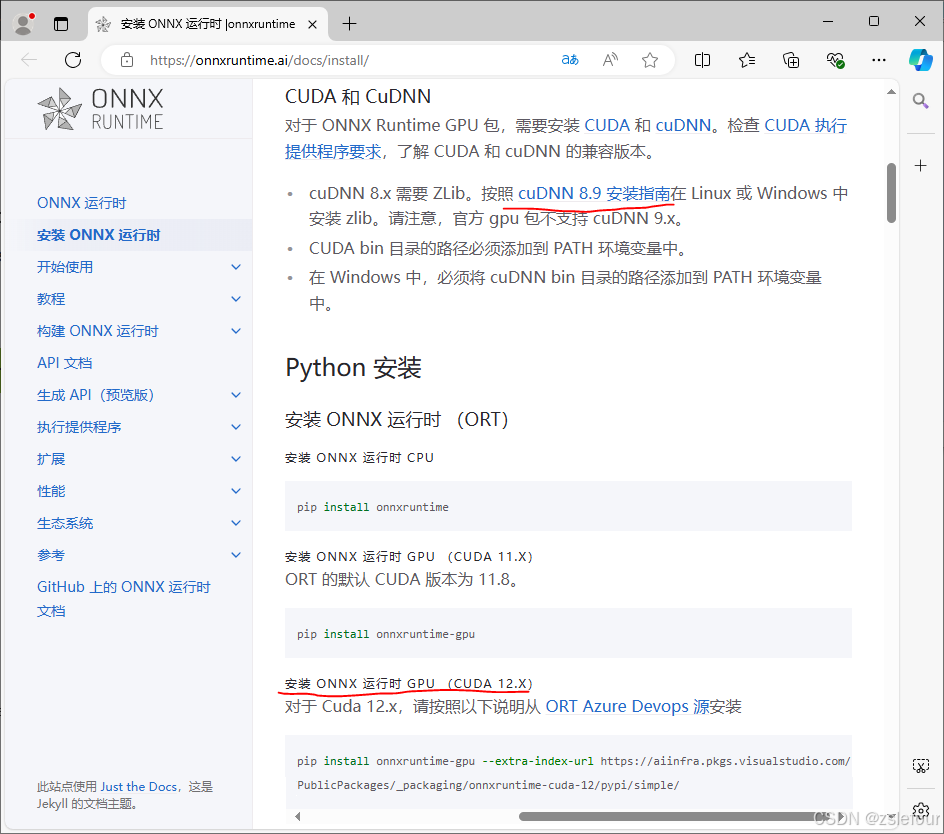
Task: Open 生态系统 nav item
Action: [65, 523]
